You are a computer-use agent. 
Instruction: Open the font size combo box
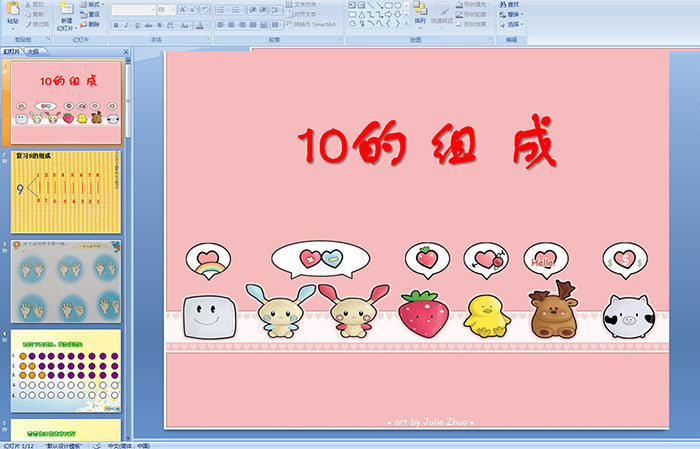tap(166, 9)
